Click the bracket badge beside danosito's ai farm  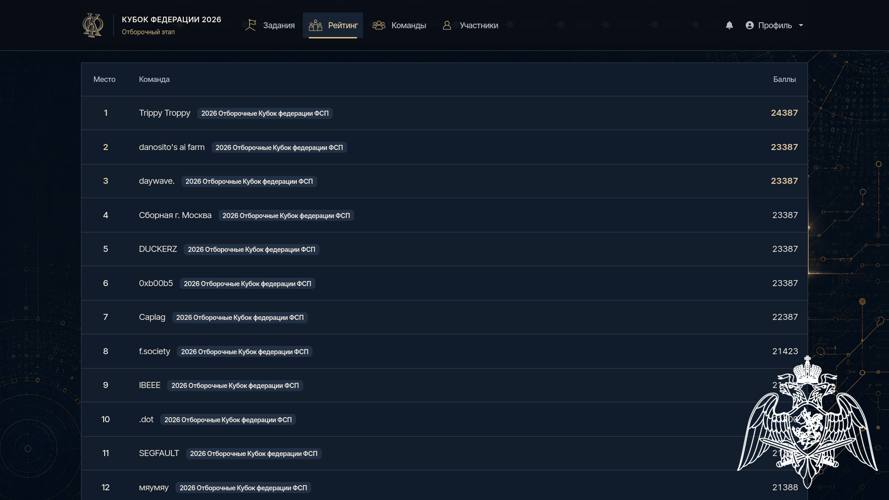(279, 147)
